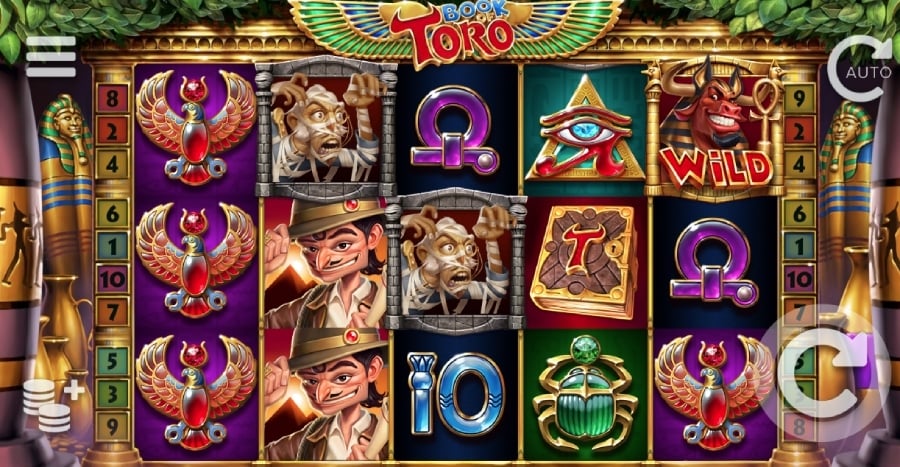Select the golden T book symbol
900x467 pixels.
click(x=585, y=262)
